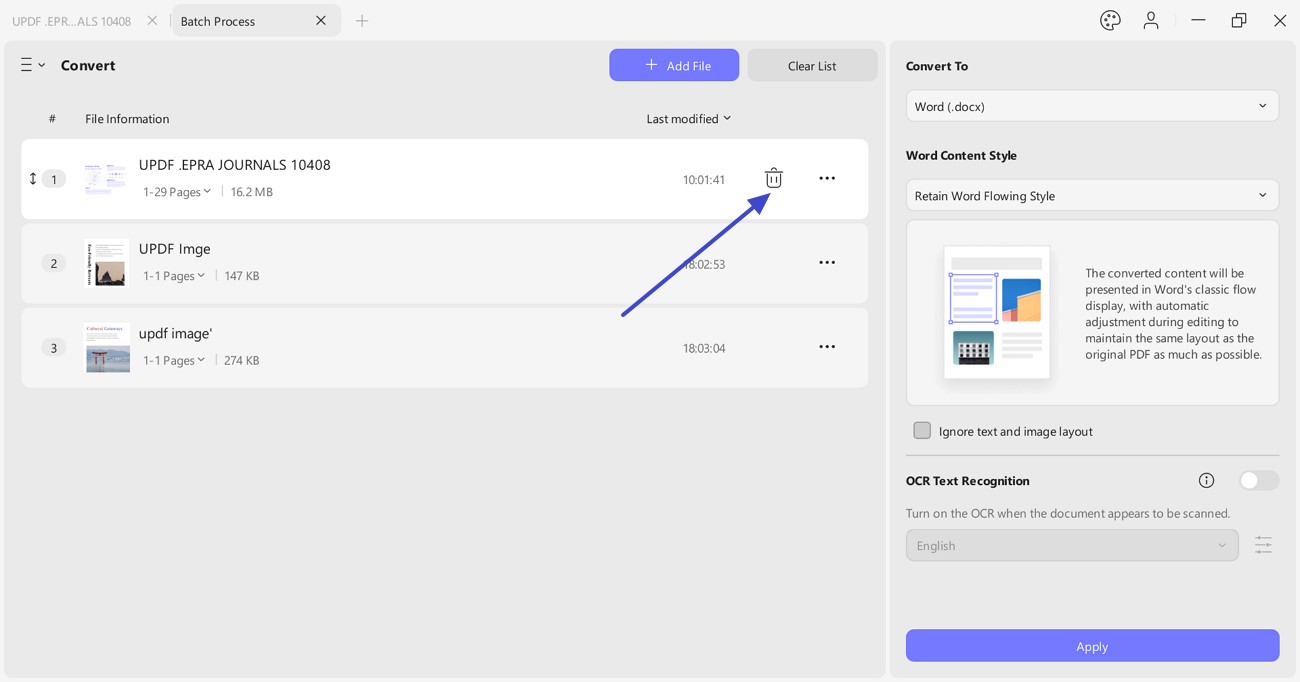Open new tab with plus icon
The image size is (1300, 682).
pos(362,20)
